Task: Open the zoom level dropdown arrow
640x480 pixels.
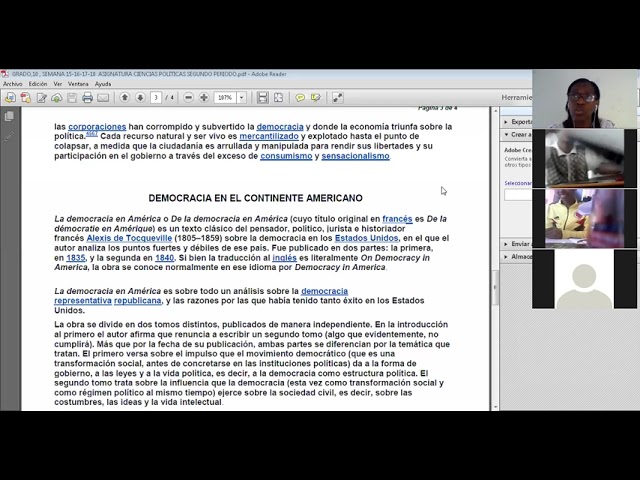Action: [241, 98]
